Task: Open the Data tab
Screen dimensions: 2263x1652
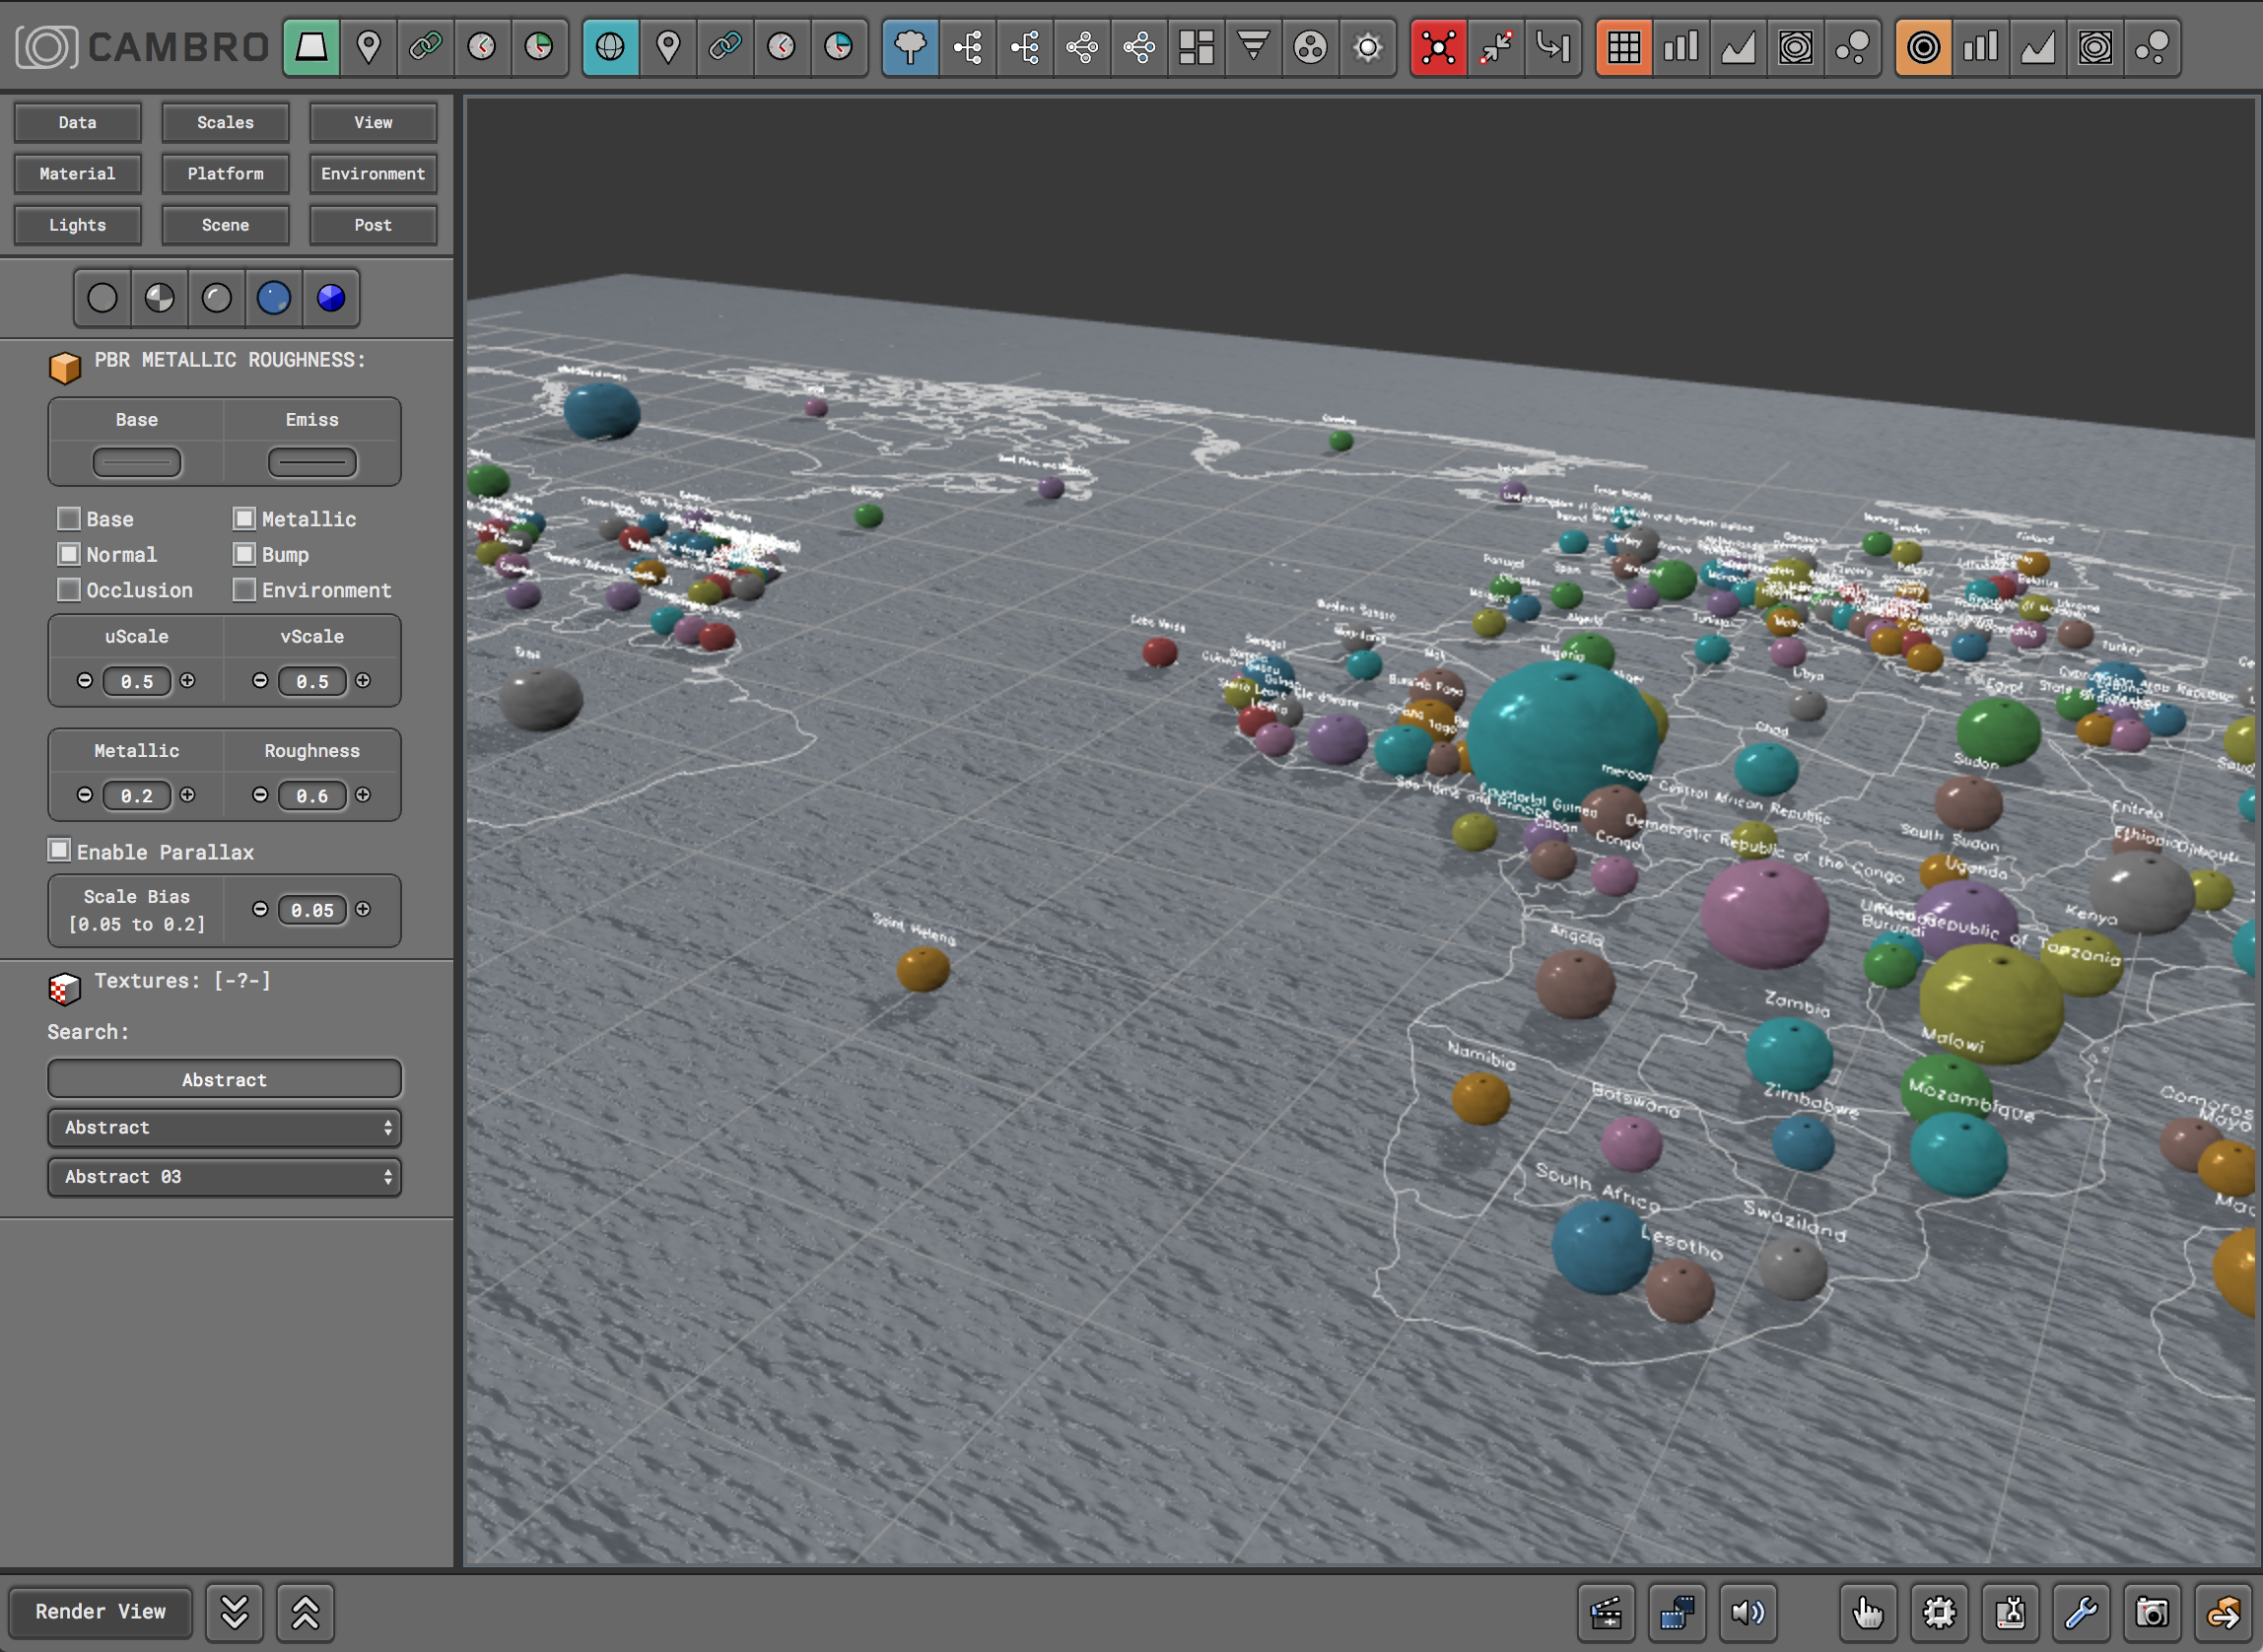Action: coord(77,122)
